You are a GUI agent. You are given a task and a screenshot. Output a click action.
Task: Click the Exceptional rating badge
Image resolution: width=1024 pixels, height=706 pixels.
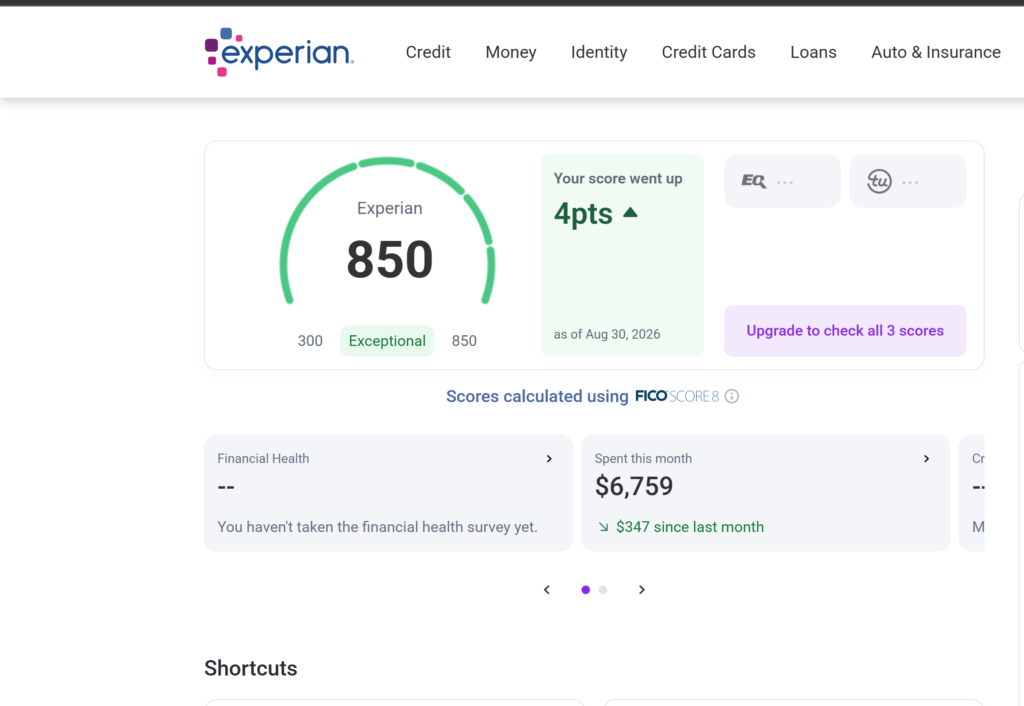click(387, 341)
